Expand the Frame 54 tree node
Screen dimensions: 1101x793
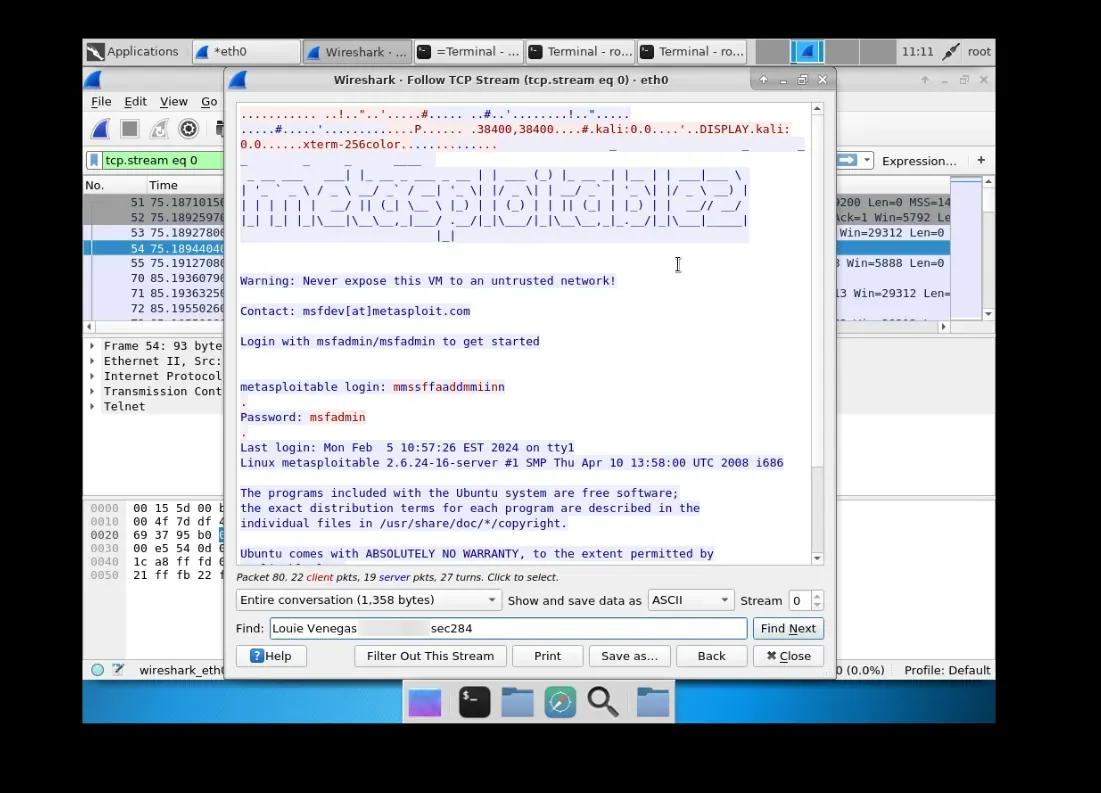[92, 346]
